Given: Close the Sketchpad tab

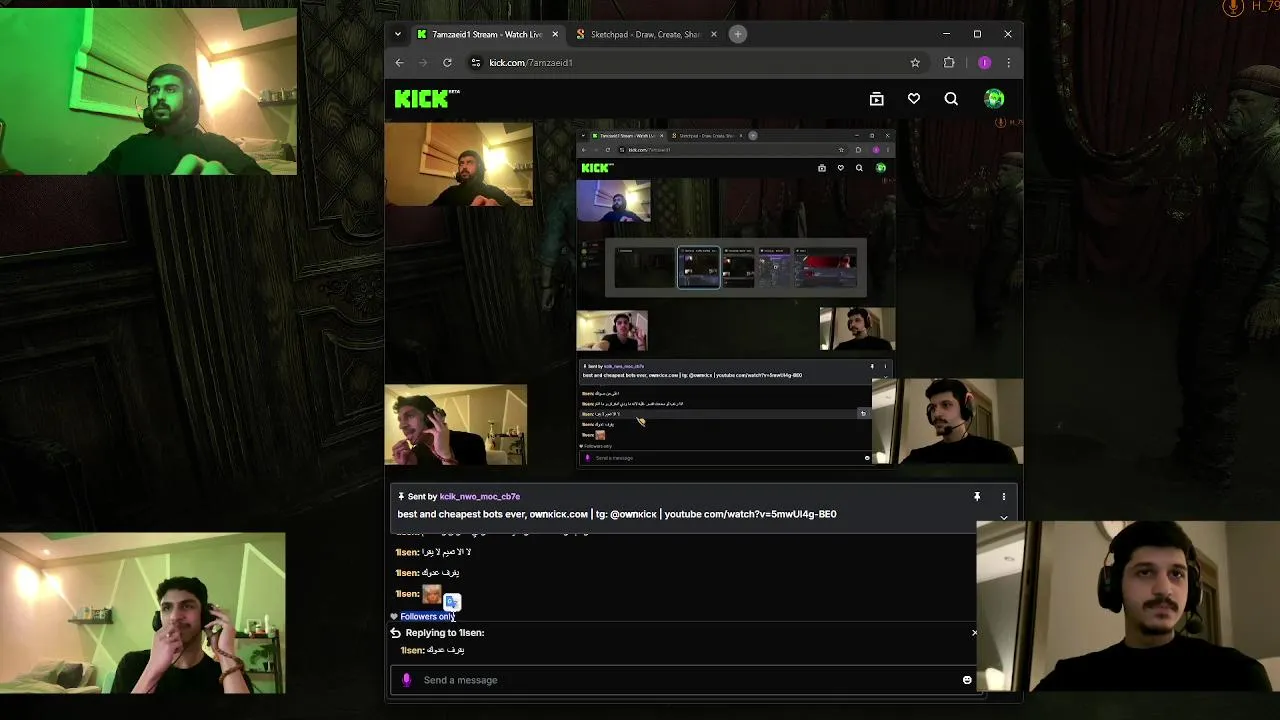Looking at the screenshot, I should coord(713,34).
